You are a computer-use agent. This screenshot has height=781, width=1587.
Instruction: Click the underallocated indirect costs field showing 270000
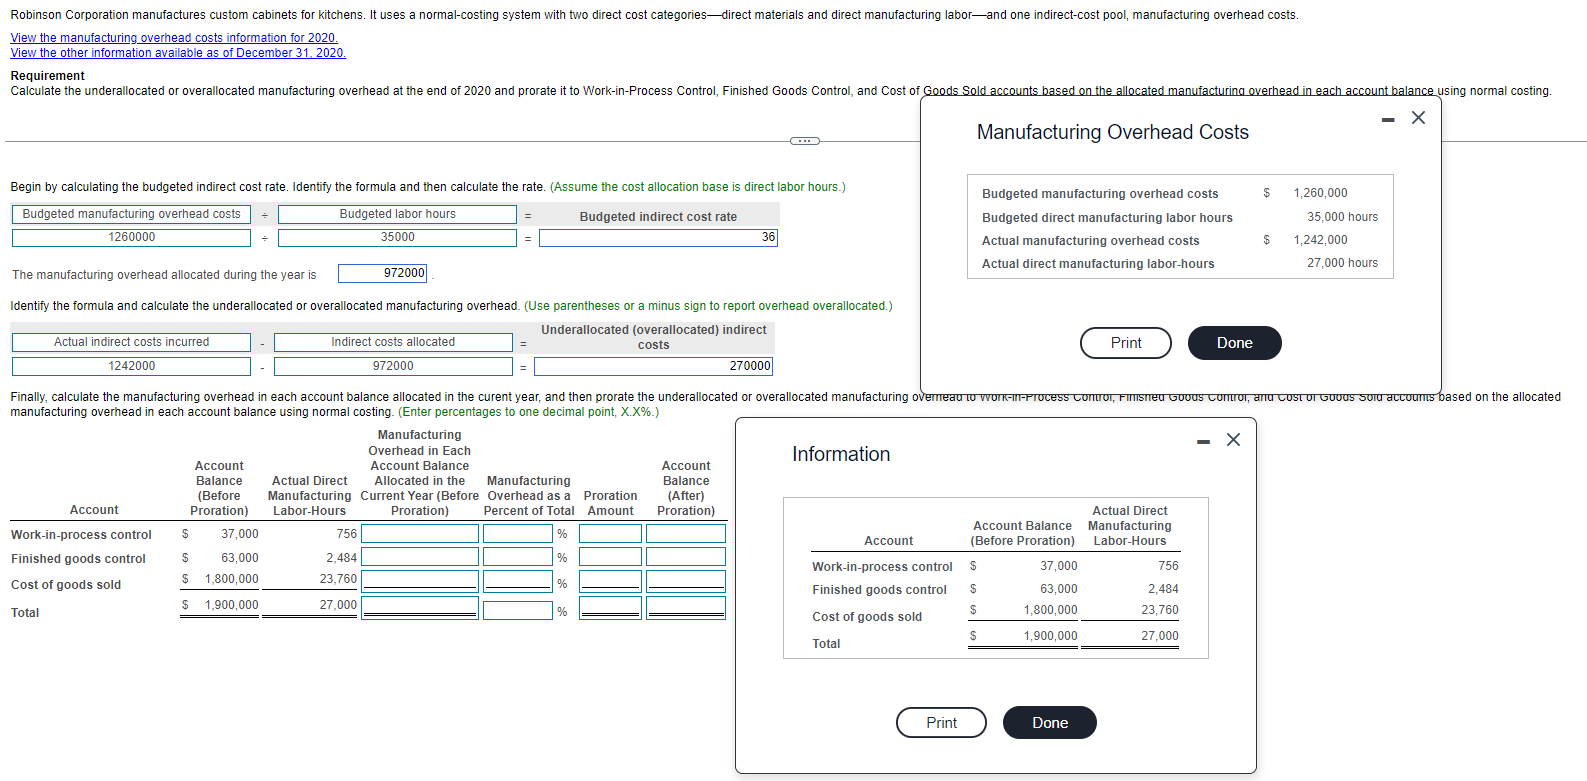coord(653,367)
